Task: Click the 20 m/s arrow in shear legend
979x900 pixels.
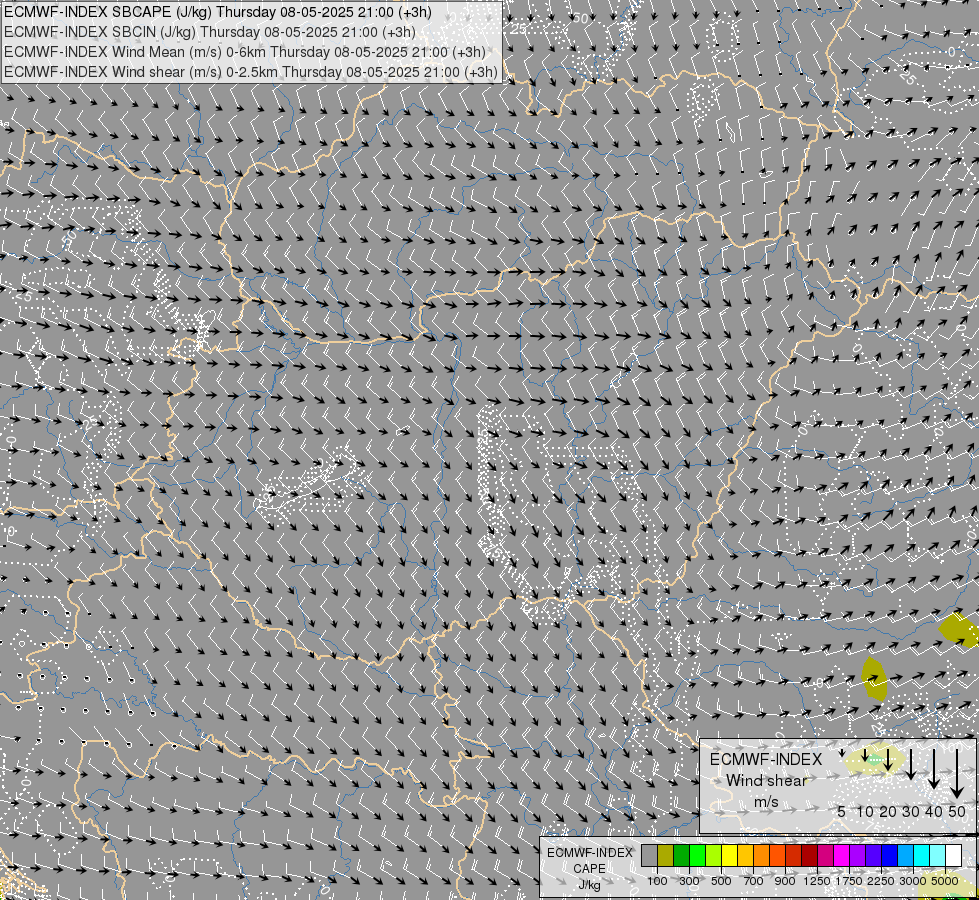Action: (x=888, y=760)
